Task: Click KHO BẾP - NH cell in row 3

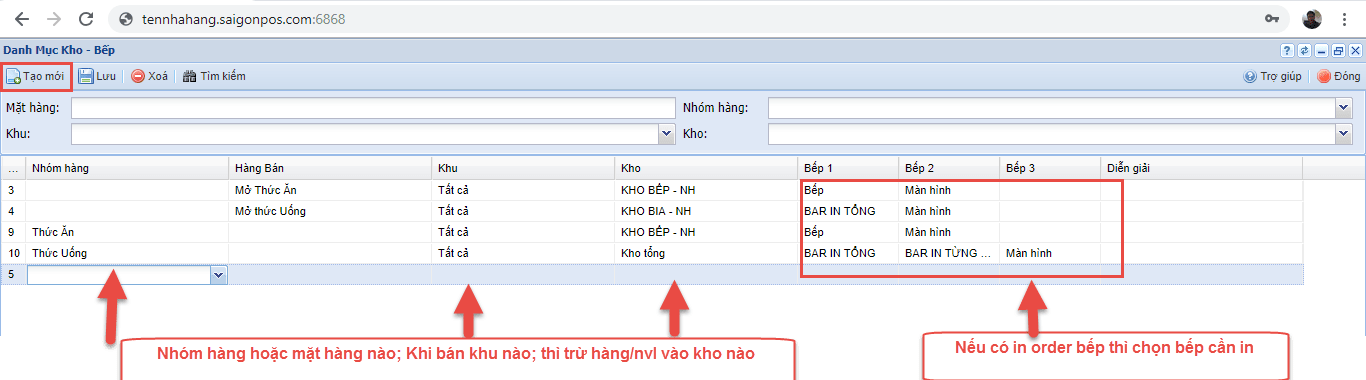Action: pos(706,190)
